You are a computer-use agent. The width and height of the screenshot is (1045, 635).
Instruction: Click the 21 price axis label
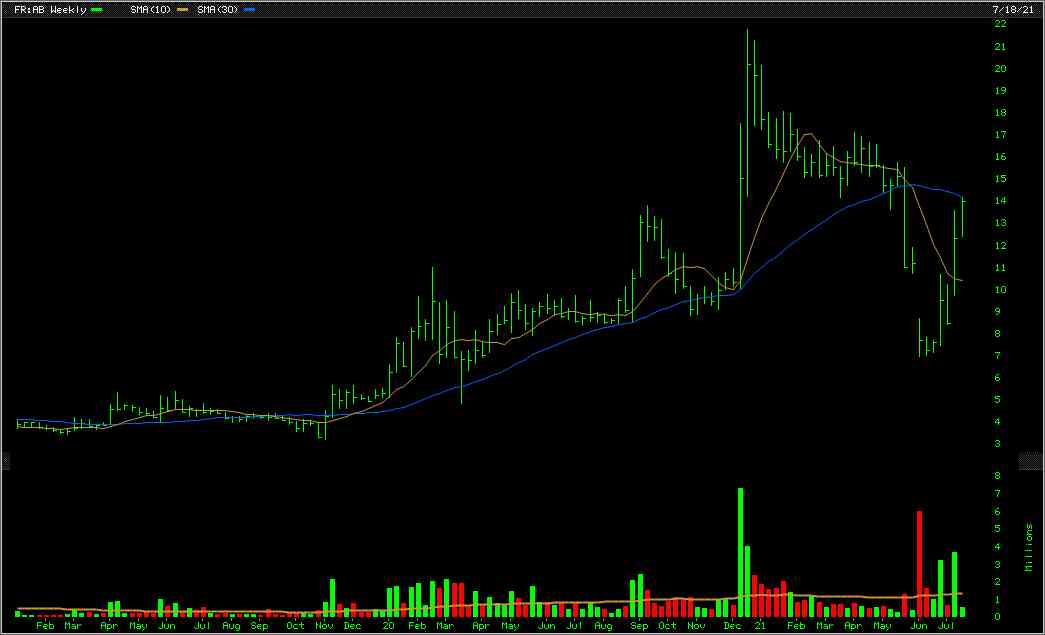click(1000, 47)
